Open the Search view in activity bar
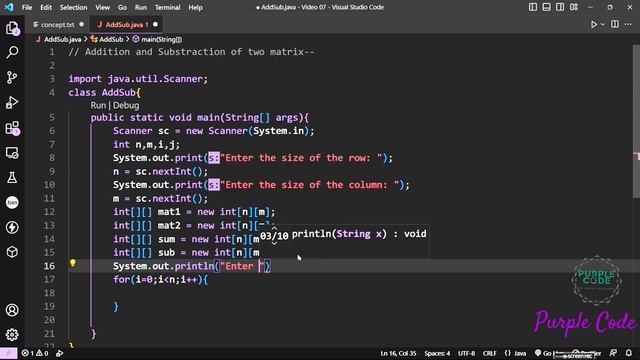Image resolution: width=640 pixels, height=360 pixels. tap(12, 53)
